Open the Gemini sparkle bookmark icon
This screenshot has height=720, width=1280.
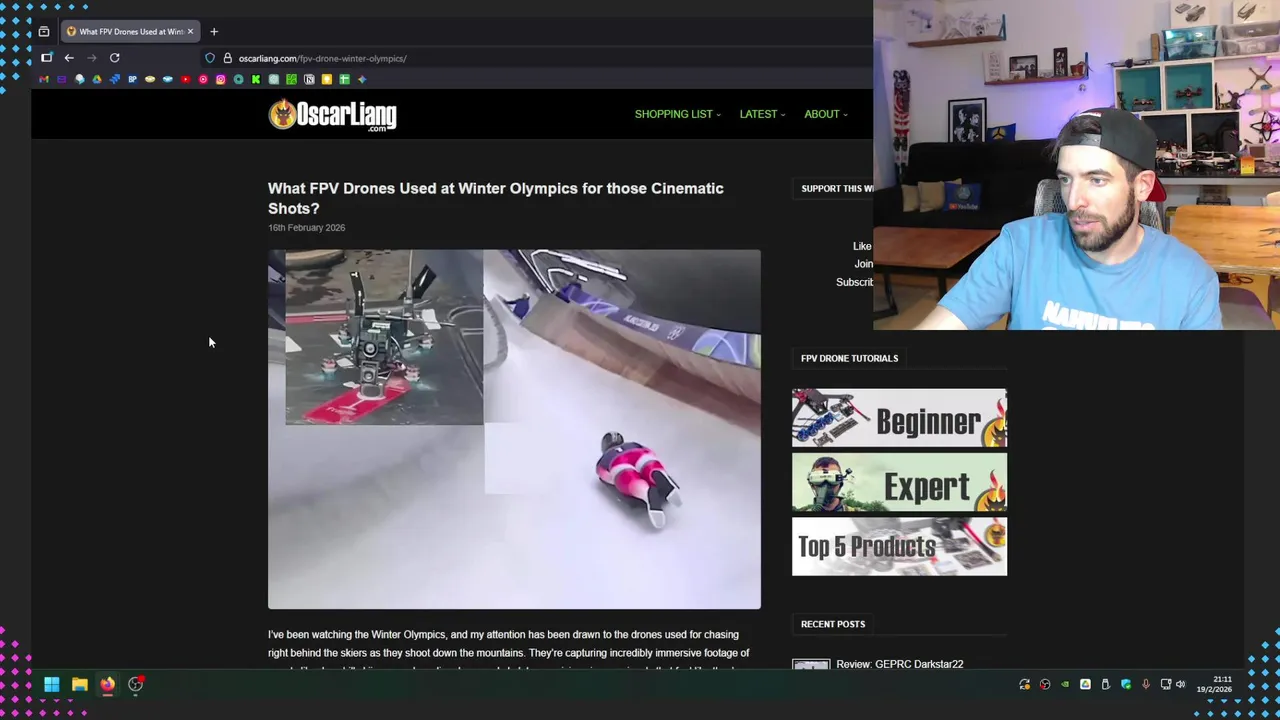click(362, 79)
